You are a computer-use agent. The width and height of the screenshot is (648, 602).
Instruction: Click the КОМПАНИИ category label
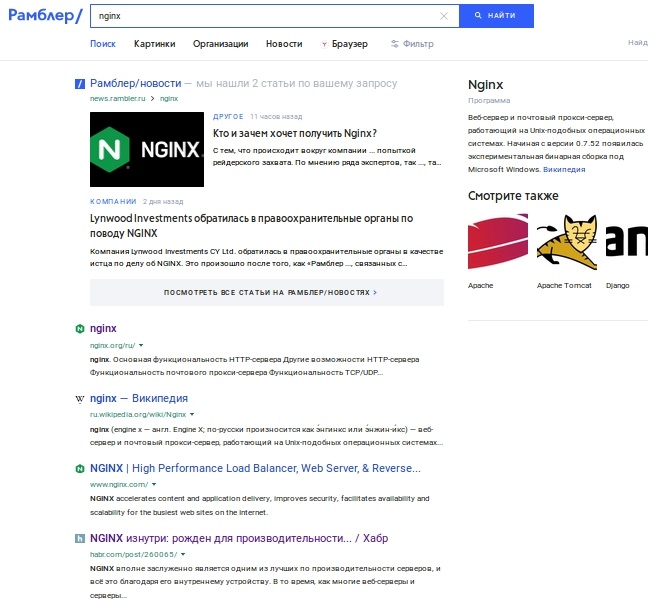pos(113,202)
